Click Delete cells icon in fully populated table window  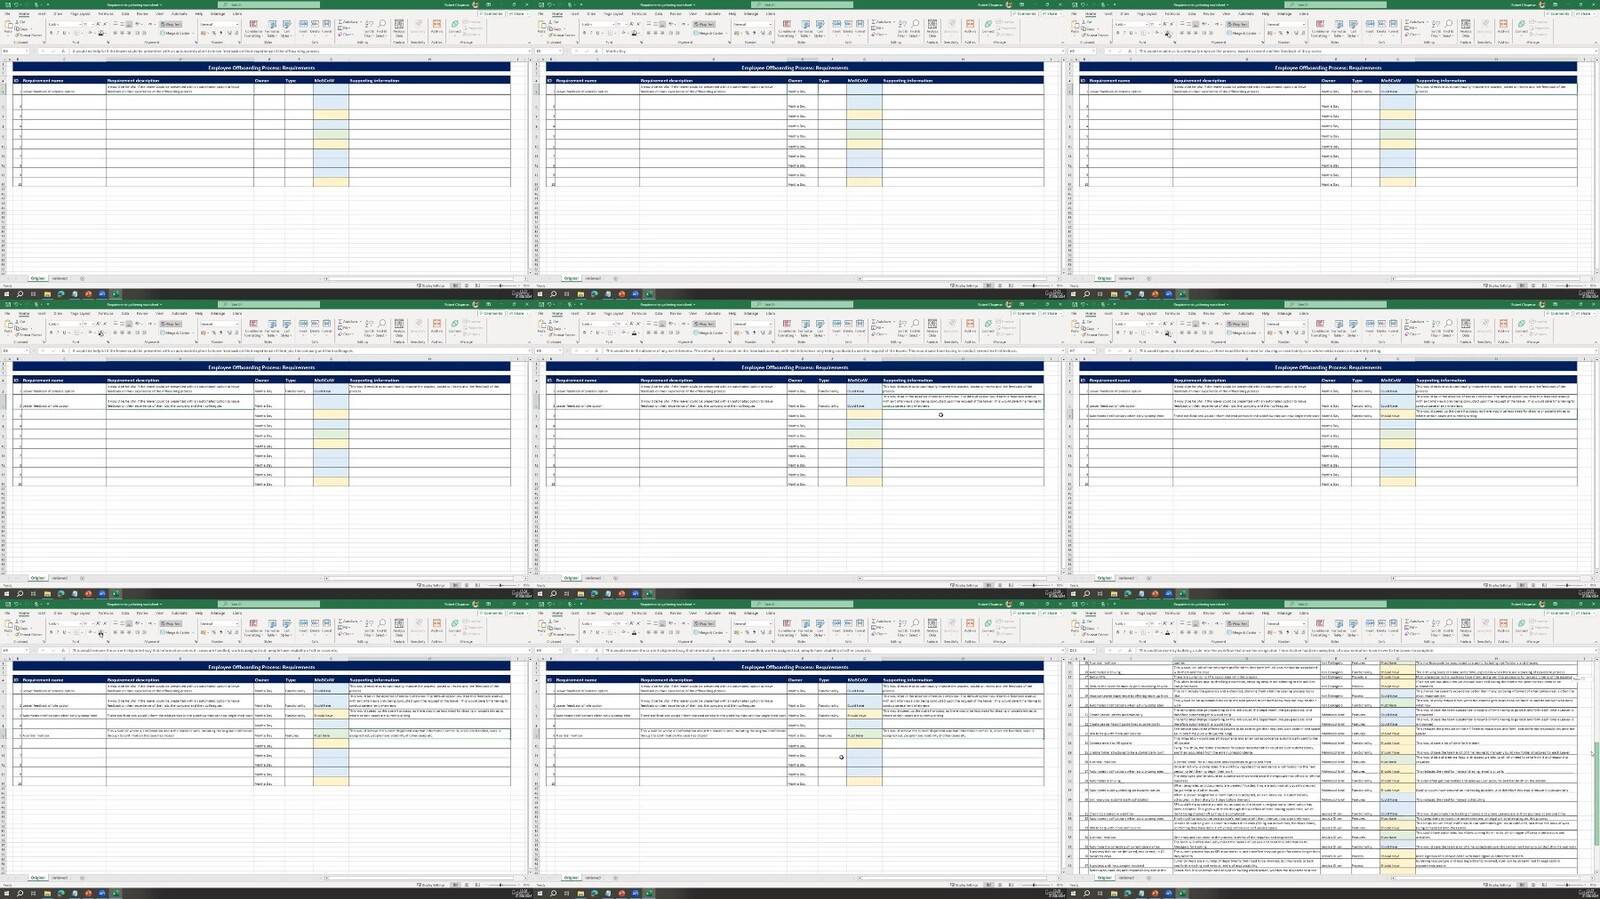click(x=1381, y=626)
